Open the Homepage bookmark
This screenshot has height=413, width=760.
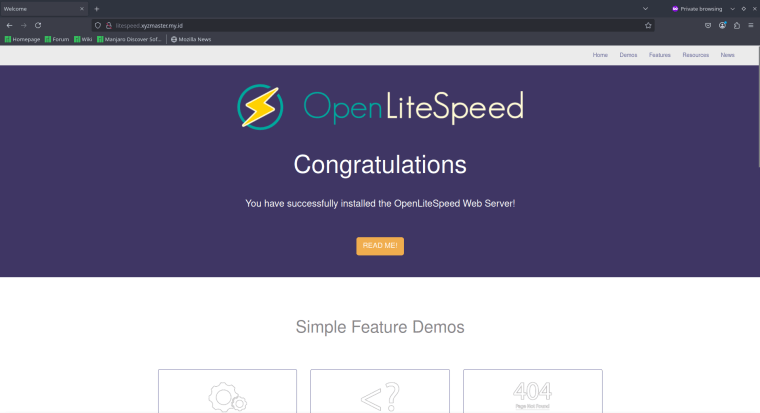click(x=22, y=39)
